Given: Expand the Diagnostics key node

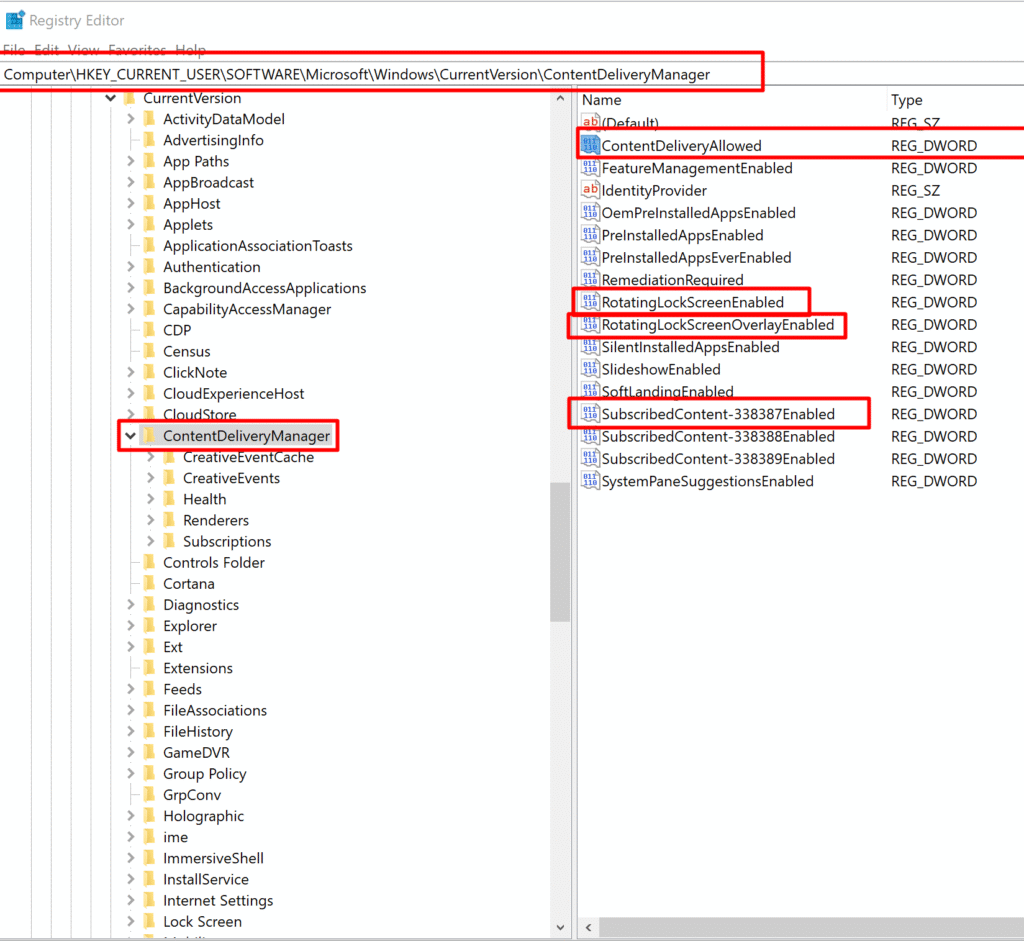Looking at the screenshot, I should tap(131, 605).
